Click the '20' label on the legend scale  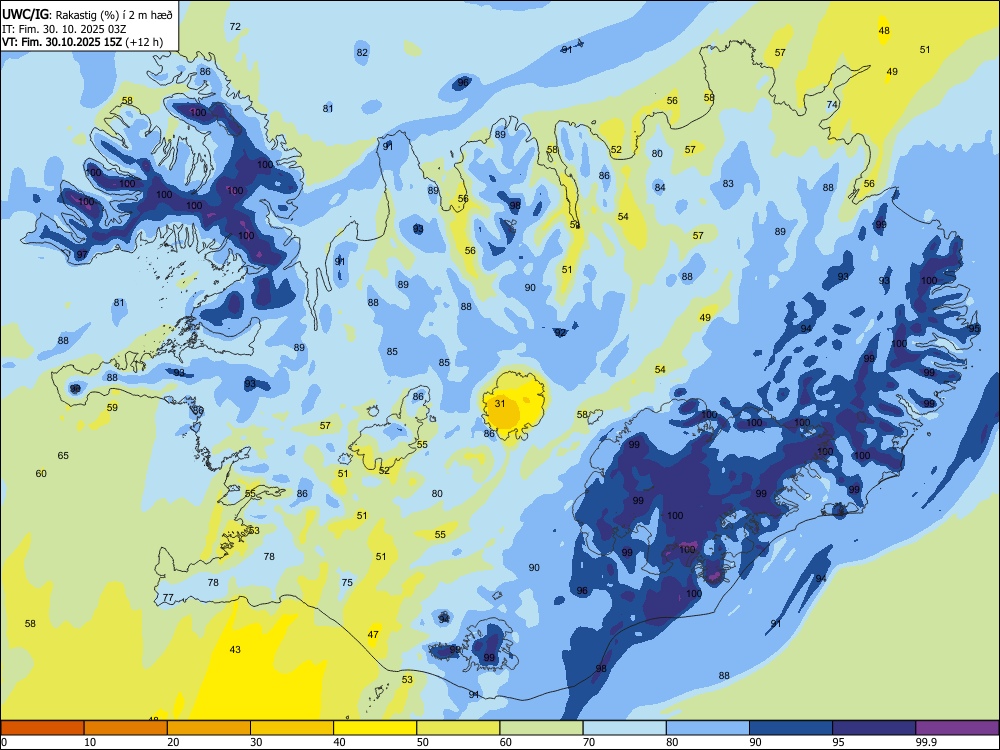click(173, 742)
